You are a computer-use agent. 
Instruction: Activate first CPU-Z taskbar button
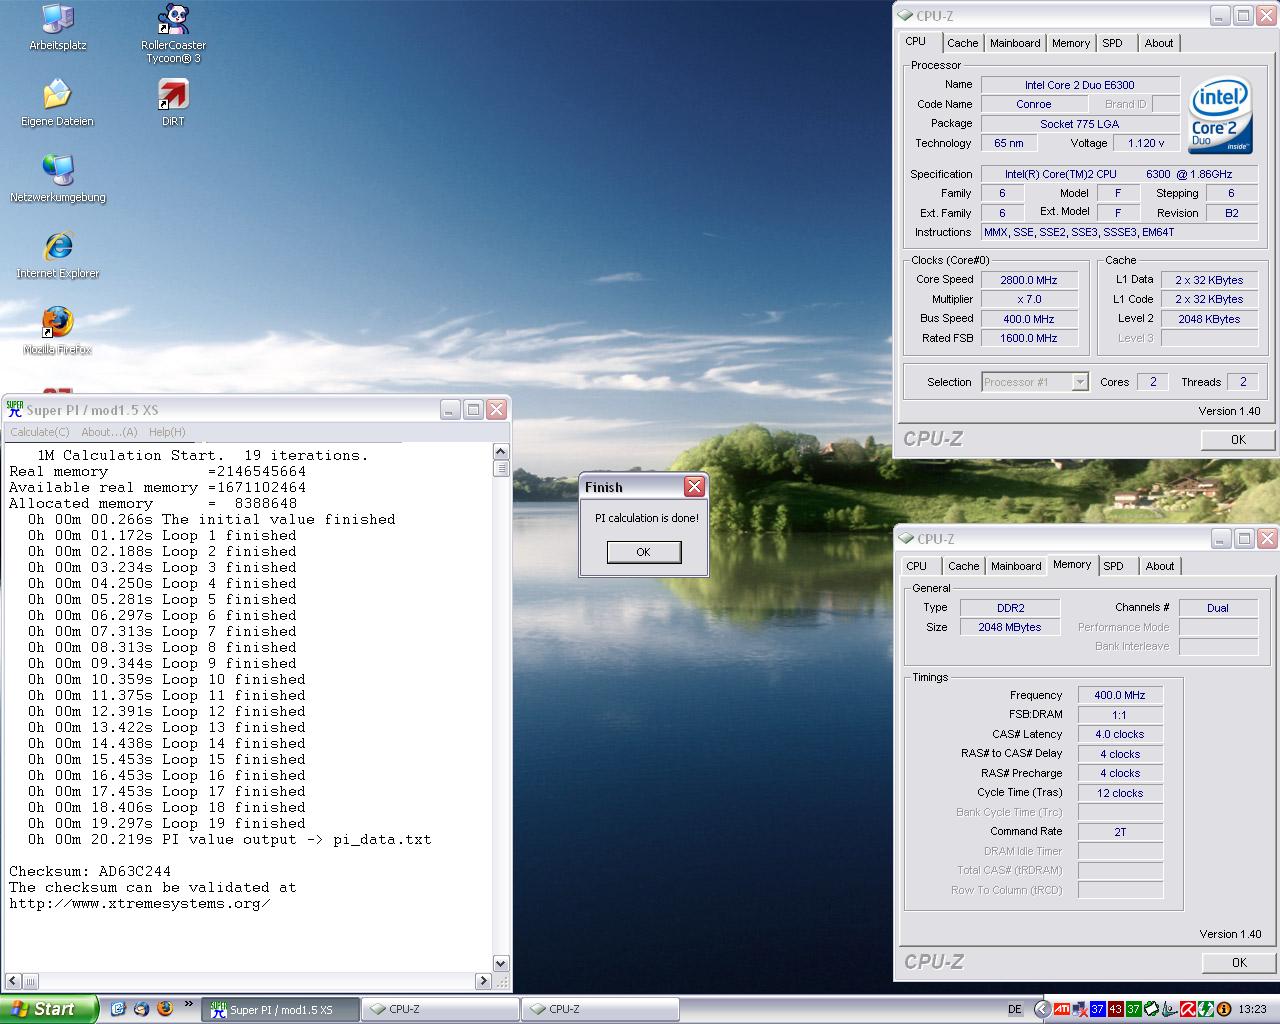(x=441, y=1010)
